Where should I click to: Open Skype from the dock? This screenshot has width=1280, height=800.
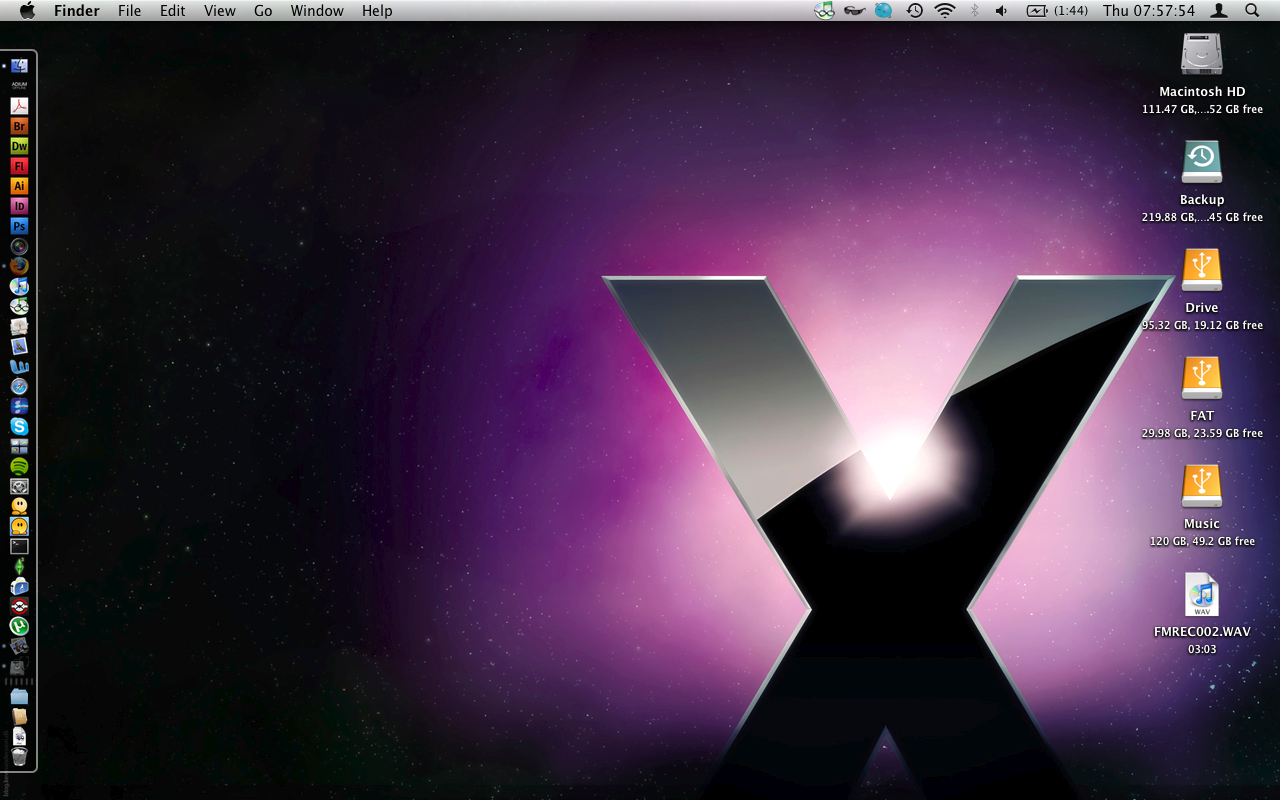[x=19, y=426]
